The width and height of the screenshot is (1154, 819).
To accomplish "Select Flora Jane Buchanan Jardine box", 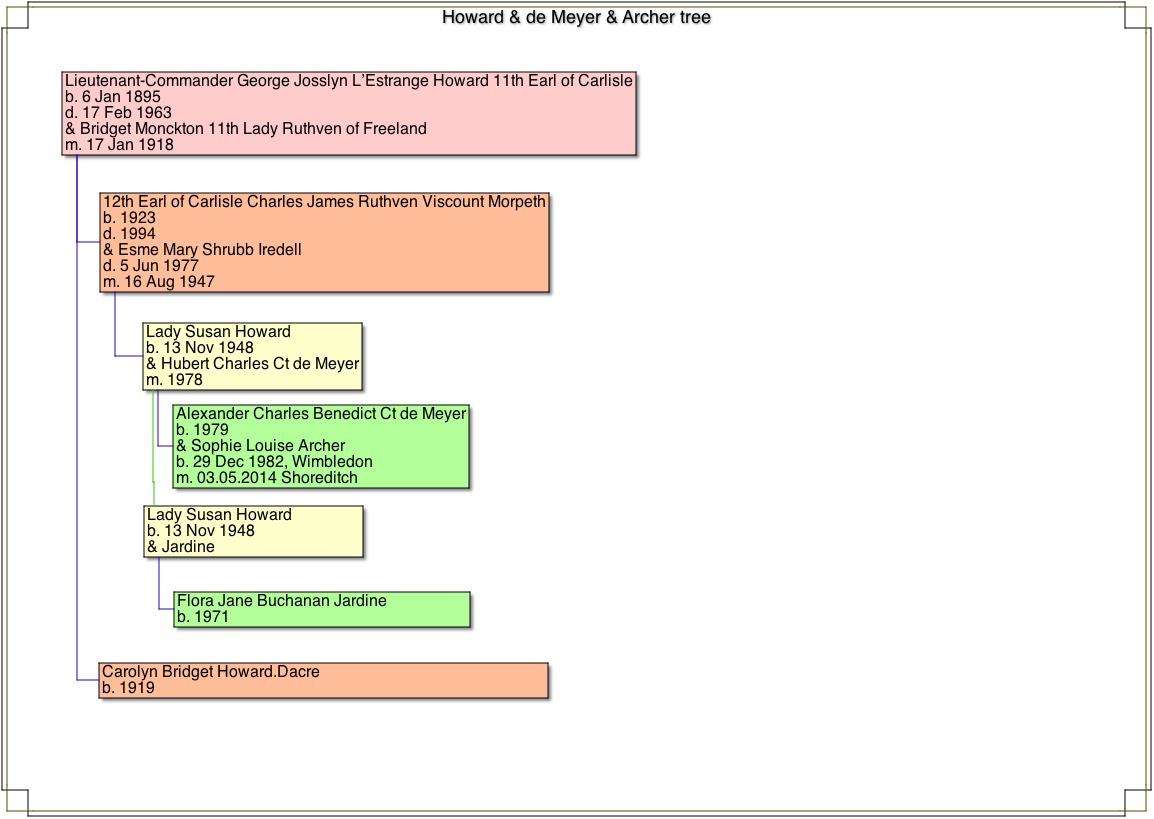I will [x=322, y=609].
